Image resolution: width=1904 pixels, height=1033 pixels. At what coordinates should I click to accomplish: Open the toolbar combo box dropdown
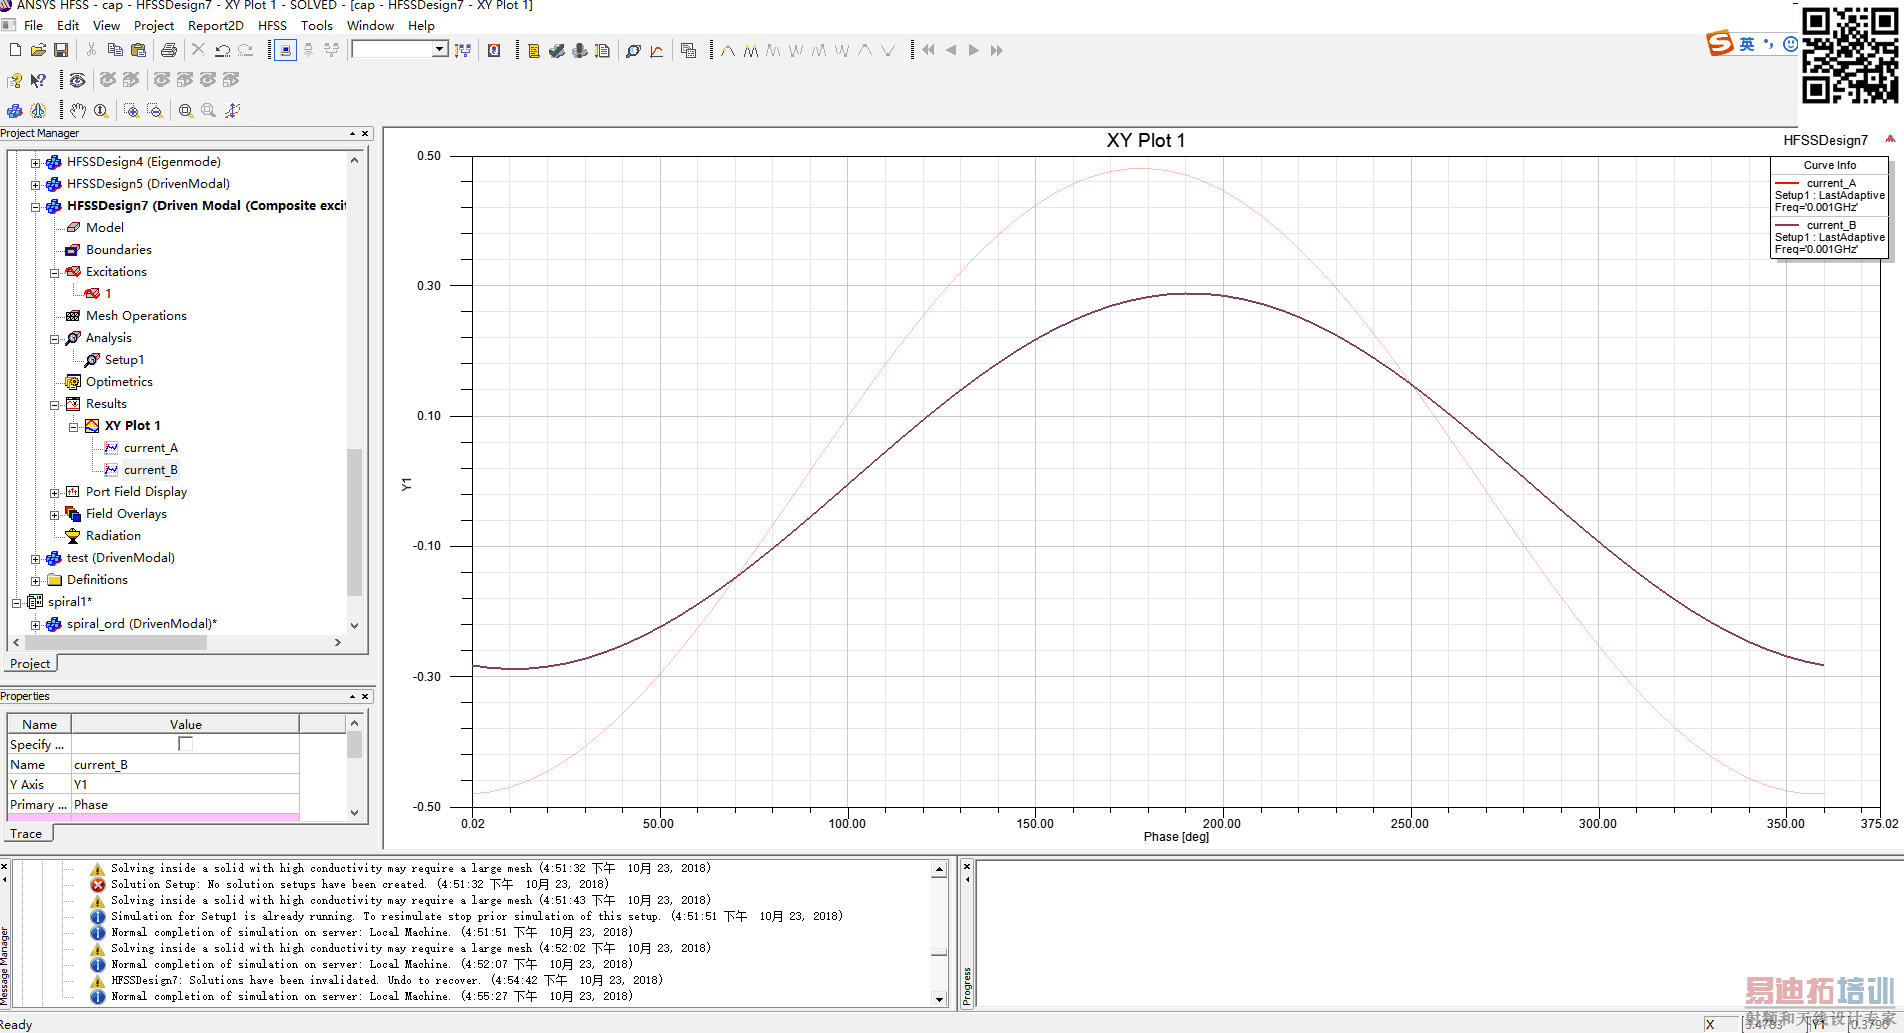pos(439,49)
